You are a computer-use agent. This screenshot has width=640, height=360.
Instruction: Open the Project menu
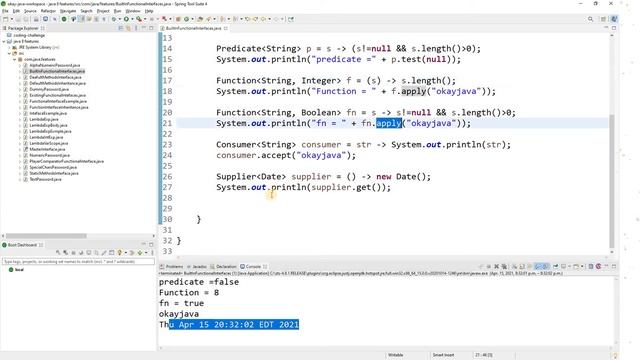point(103,11)
